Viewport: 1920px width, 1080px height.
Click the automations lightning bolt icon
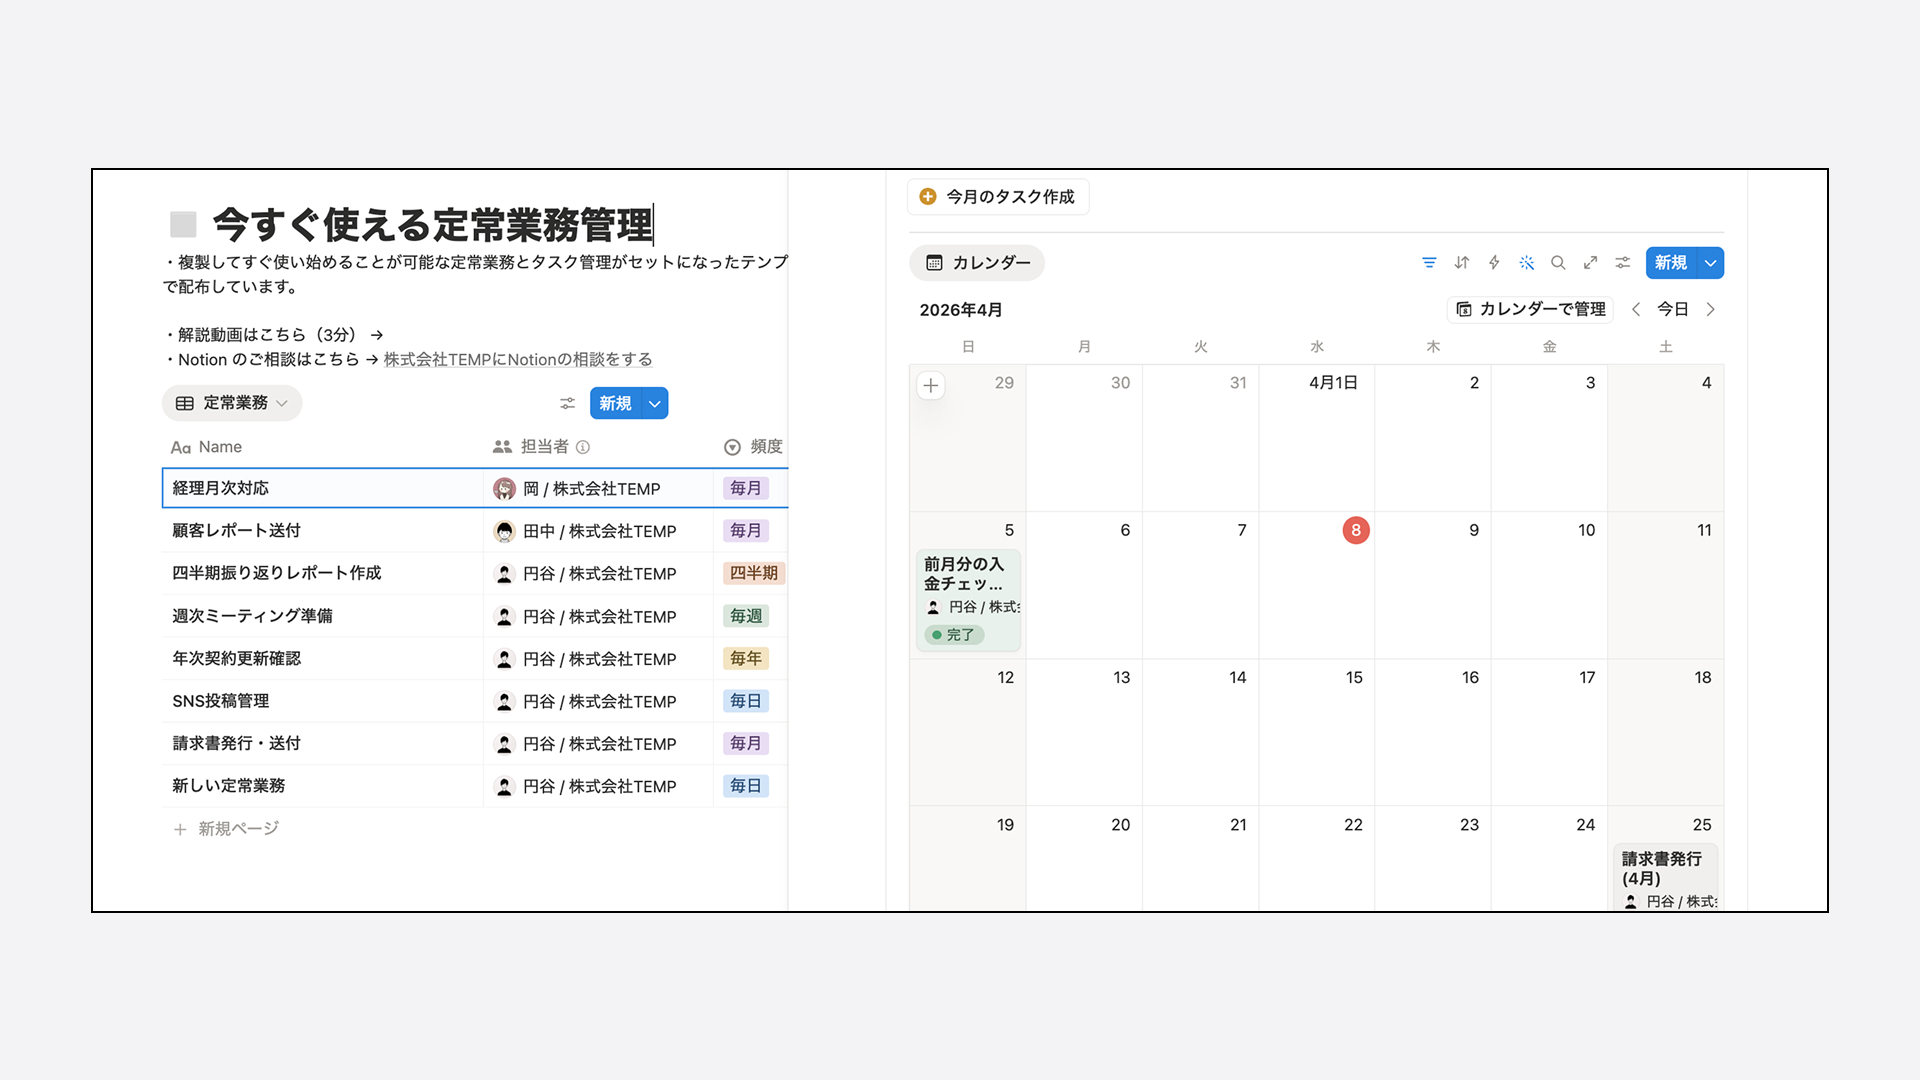point(1494,262)
